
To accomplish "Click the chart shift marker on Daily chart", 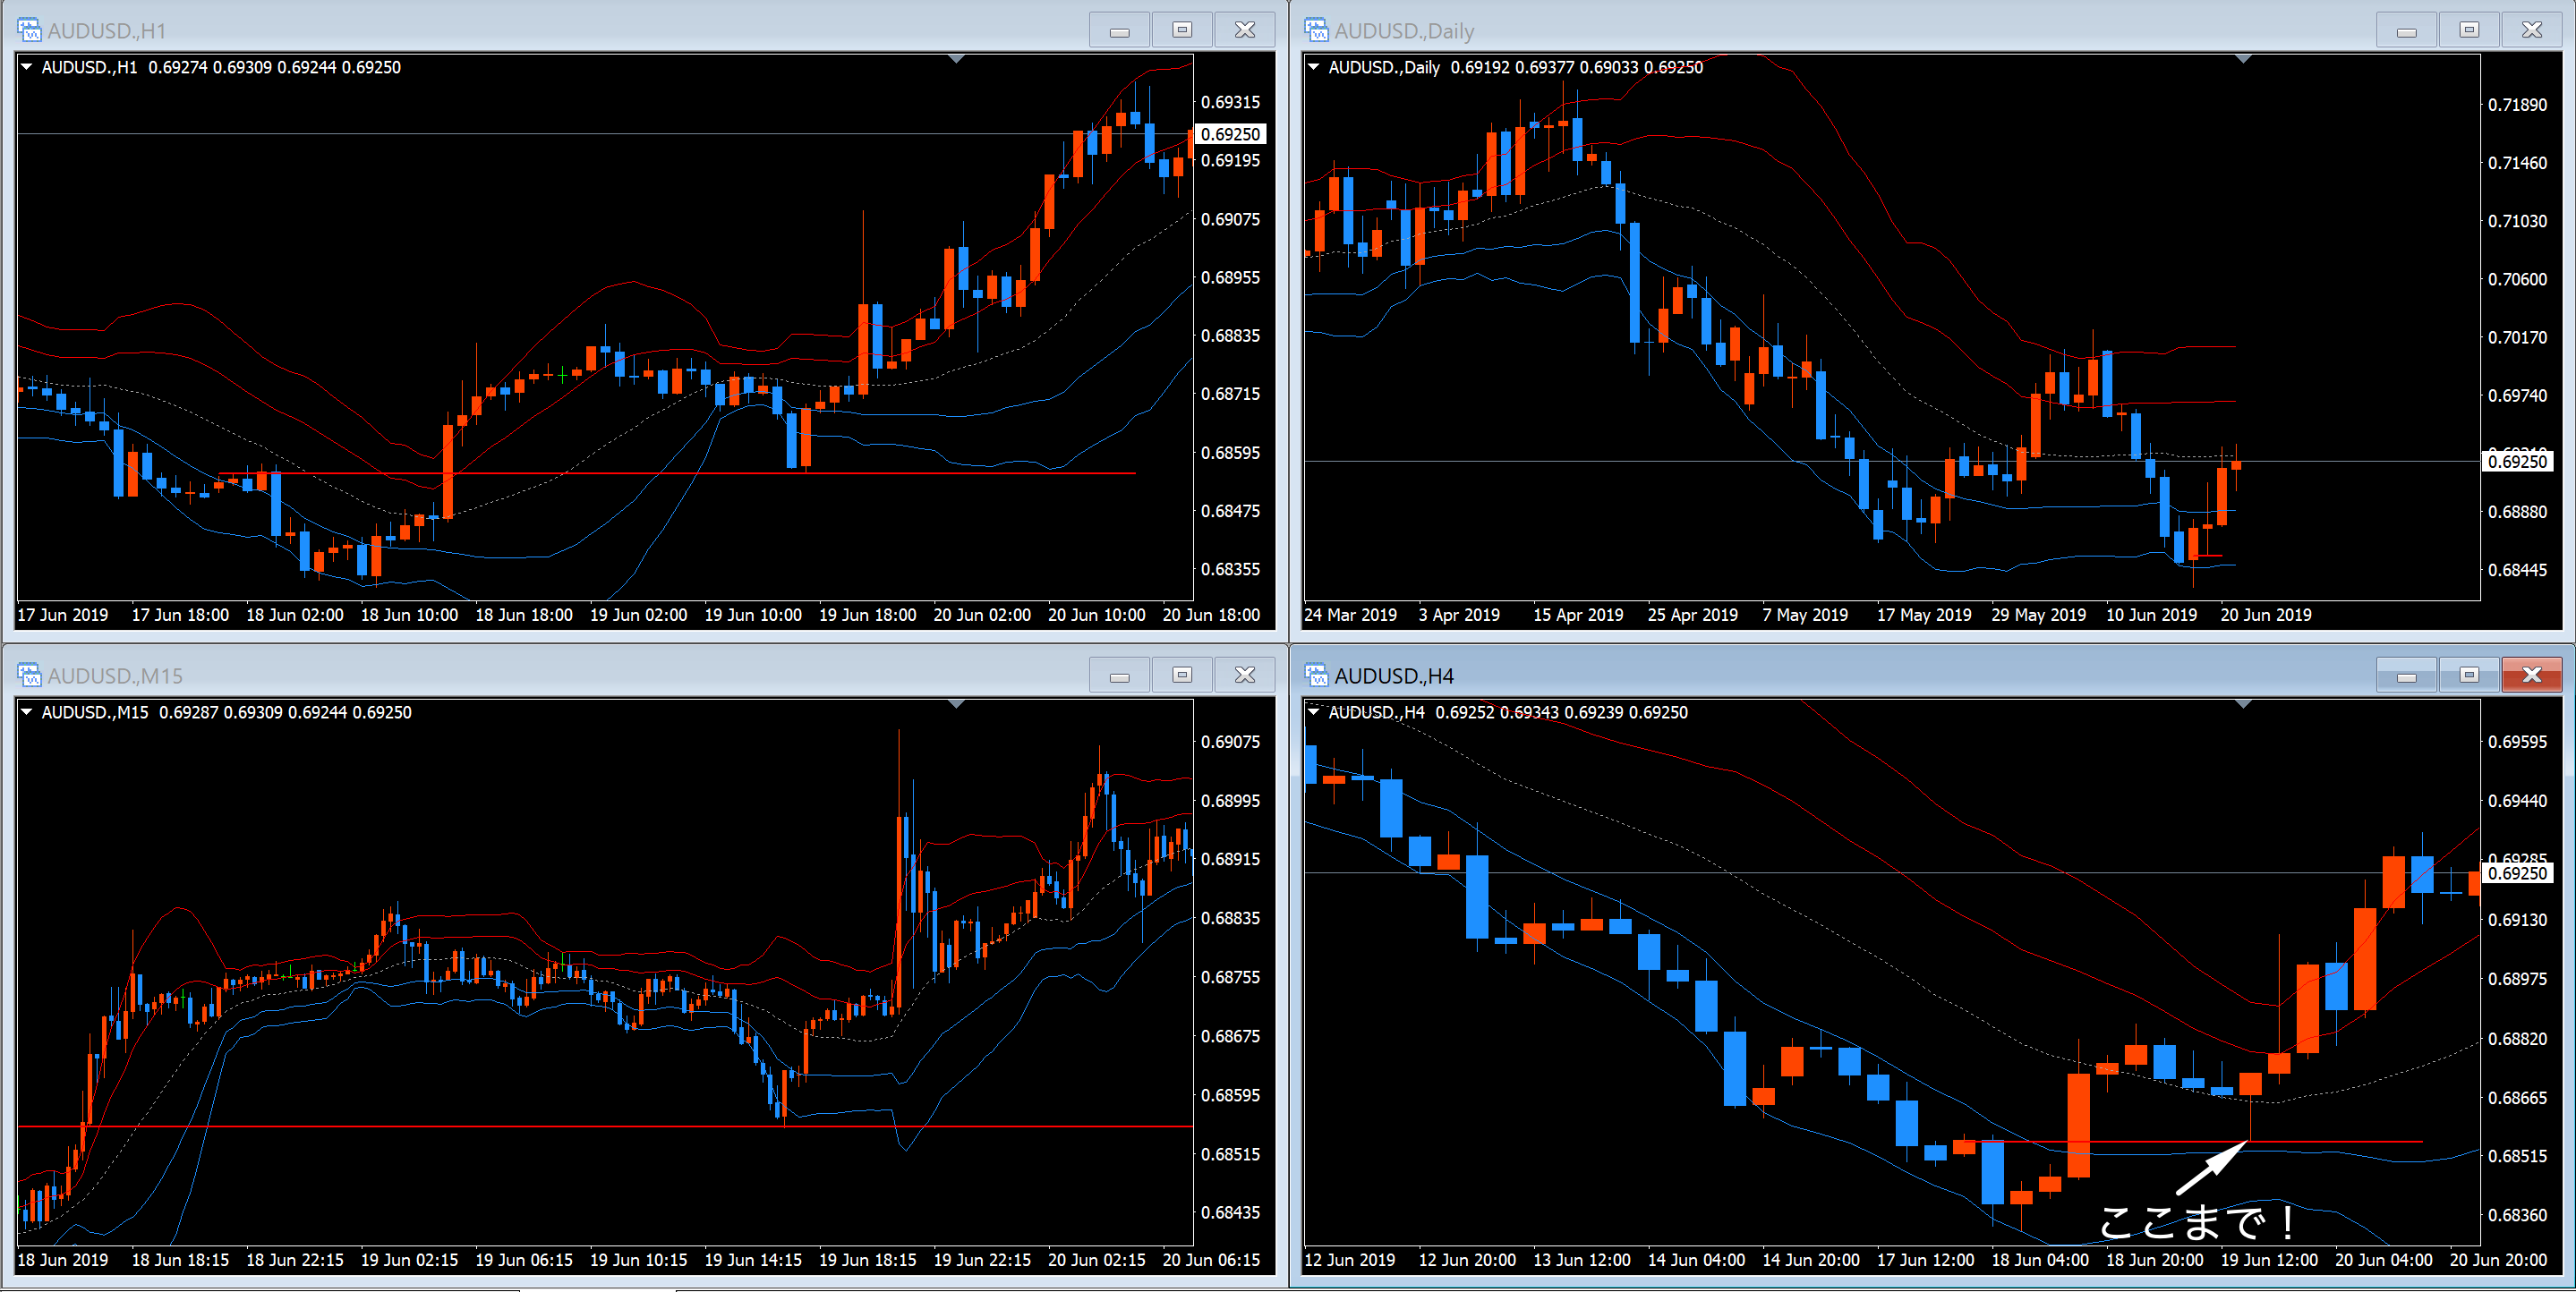I will [x=2243, y=59].
